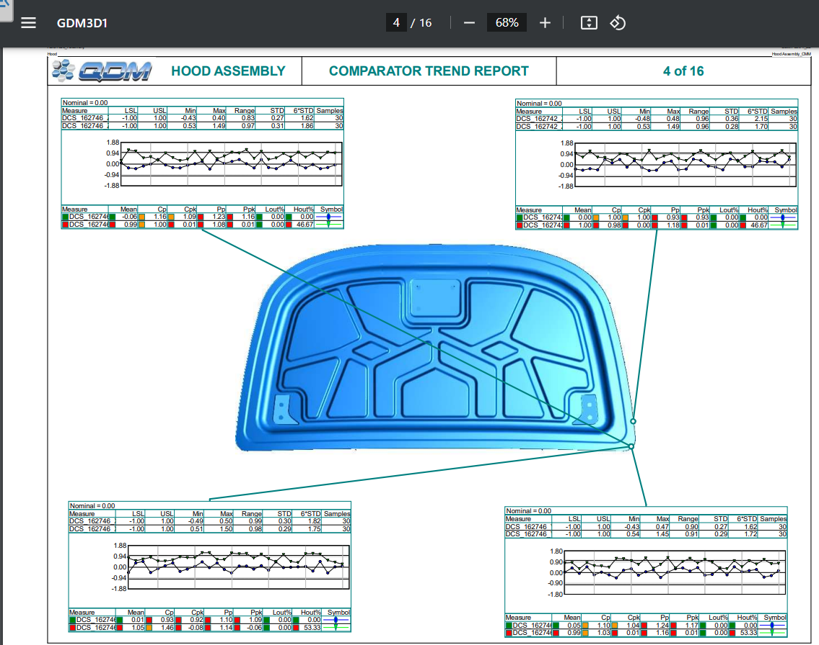Click the 1.04 Cpk value

coord(633,625)
